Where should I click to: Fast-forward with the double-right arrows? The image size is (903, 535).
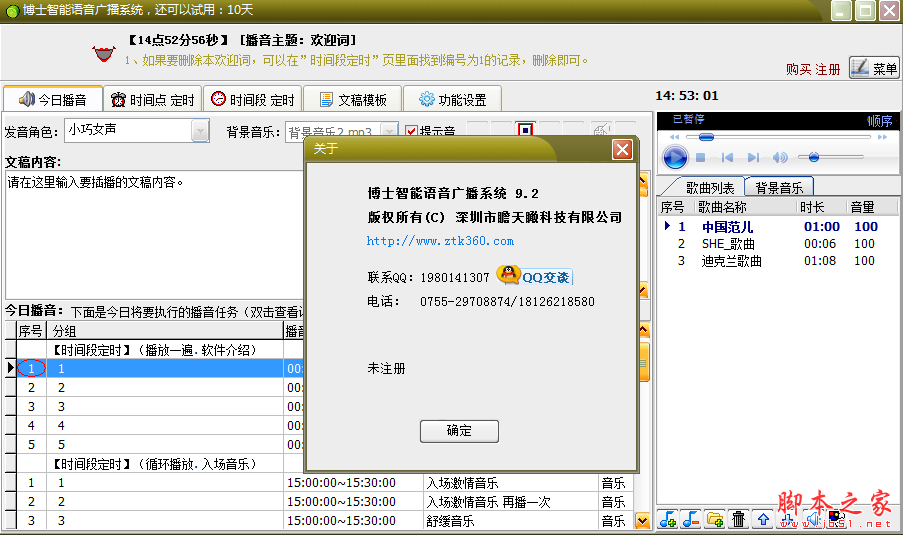882,137
